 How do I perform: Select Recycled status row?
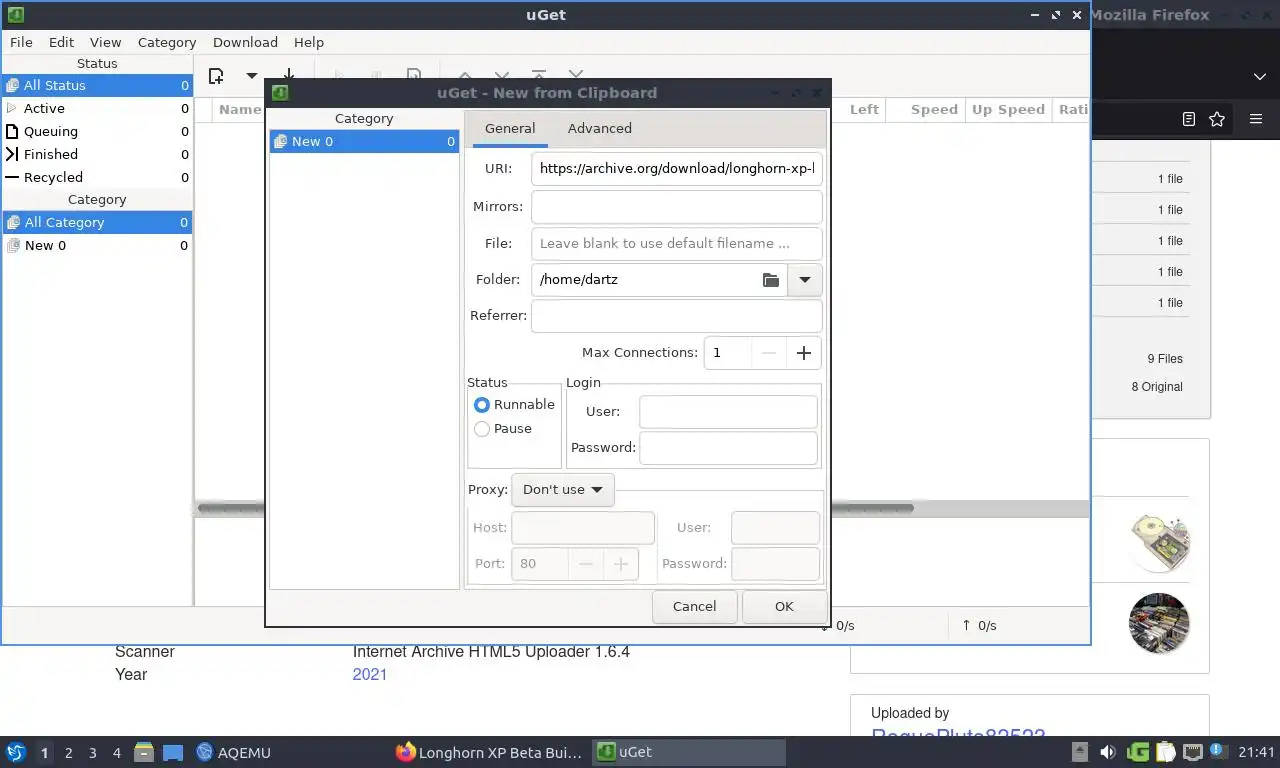coord(97,177)
